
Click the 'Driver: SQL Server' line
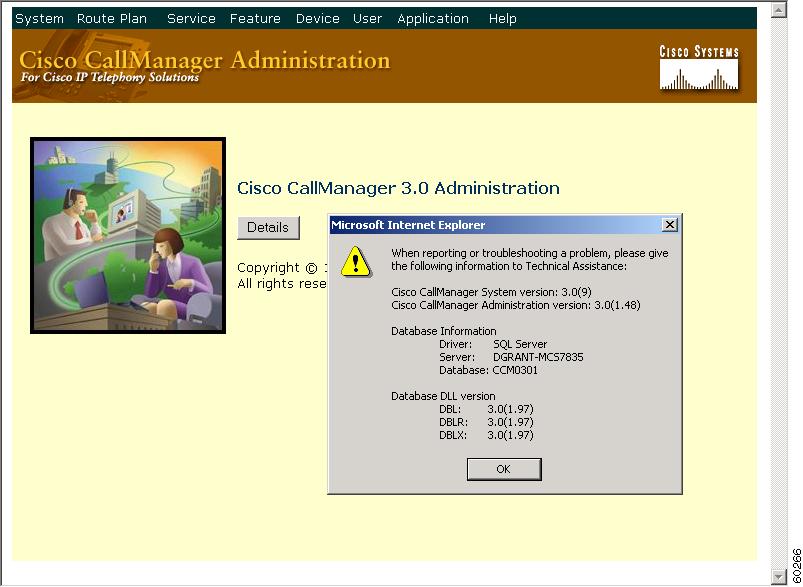point(493,344)
